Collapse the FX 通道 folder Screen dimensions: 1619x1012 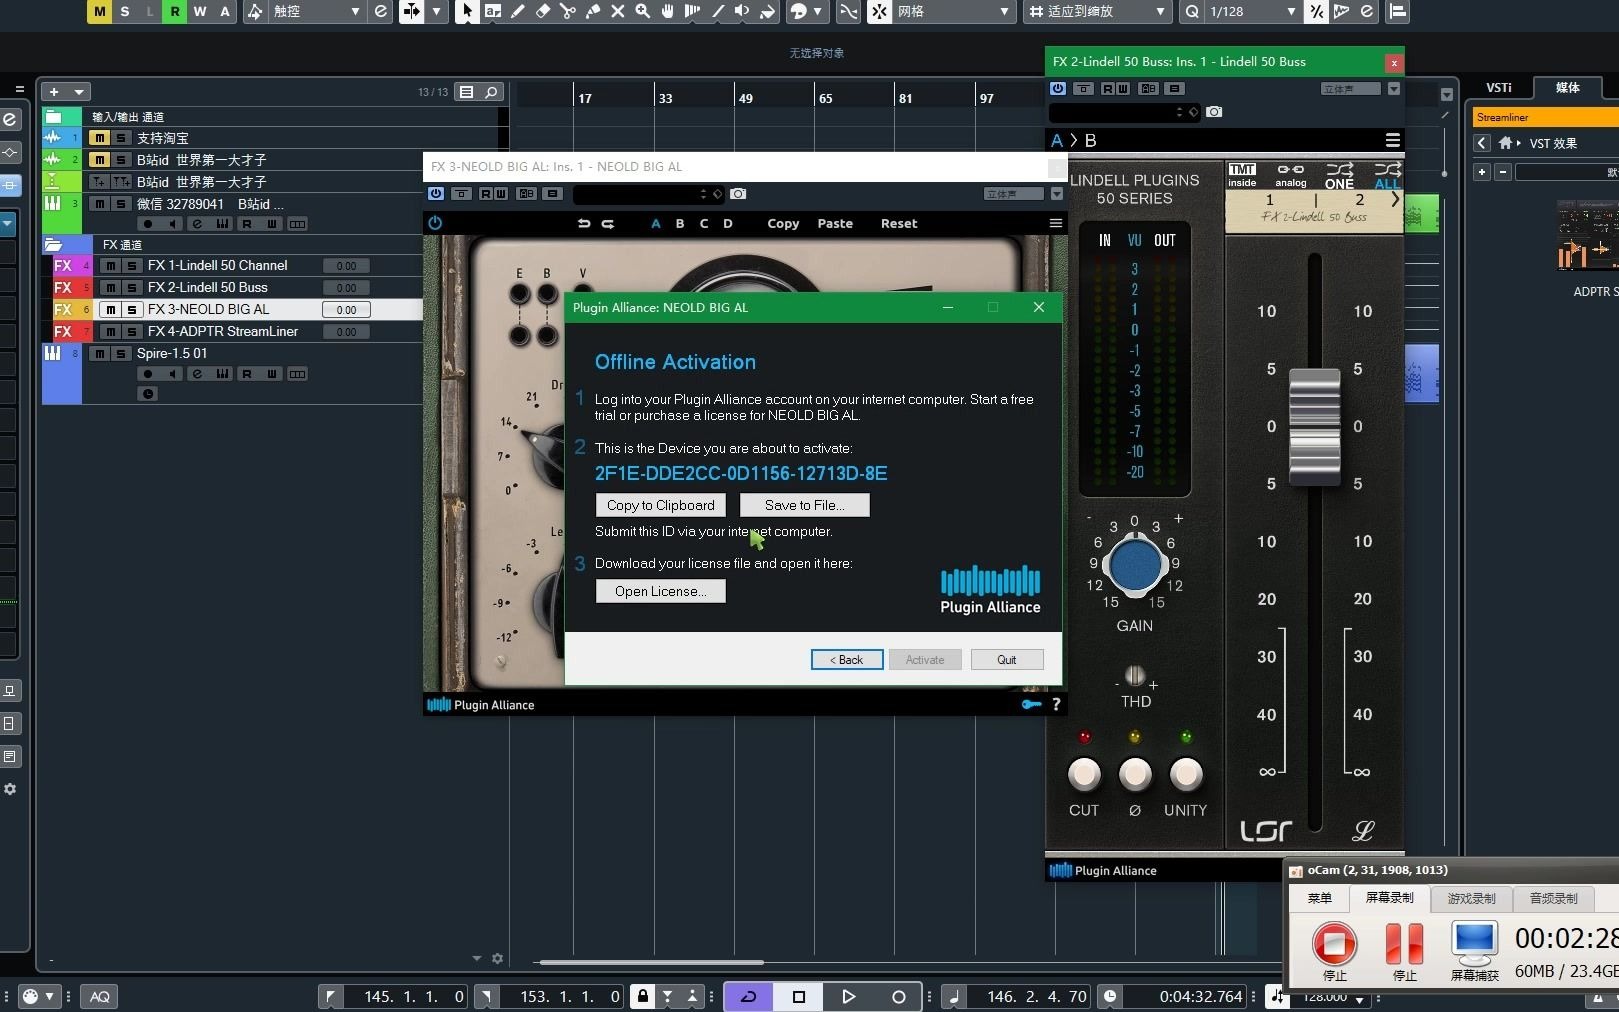tap(53, 245)
